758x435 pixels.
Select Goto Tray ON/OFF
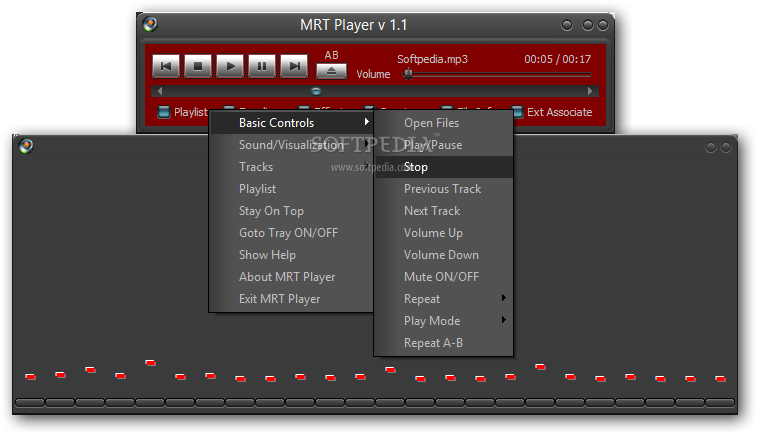pyautogui.click(x=291, y=232)
